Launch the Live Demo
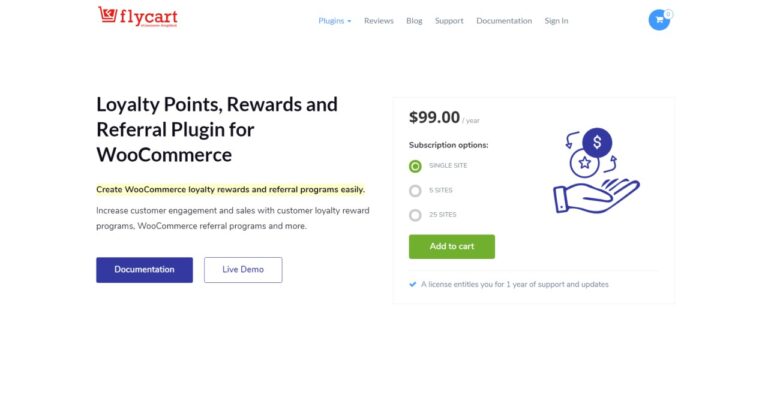768x401 pixels. pyautogui.click(x=243, y=270)
